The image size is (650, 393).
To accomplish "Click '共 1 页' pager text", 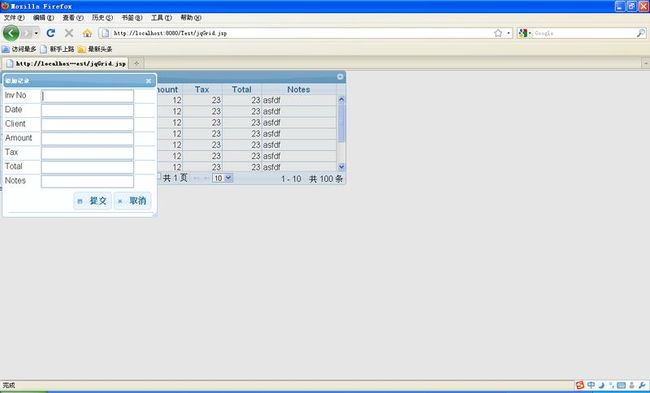I will coord(175,178).
